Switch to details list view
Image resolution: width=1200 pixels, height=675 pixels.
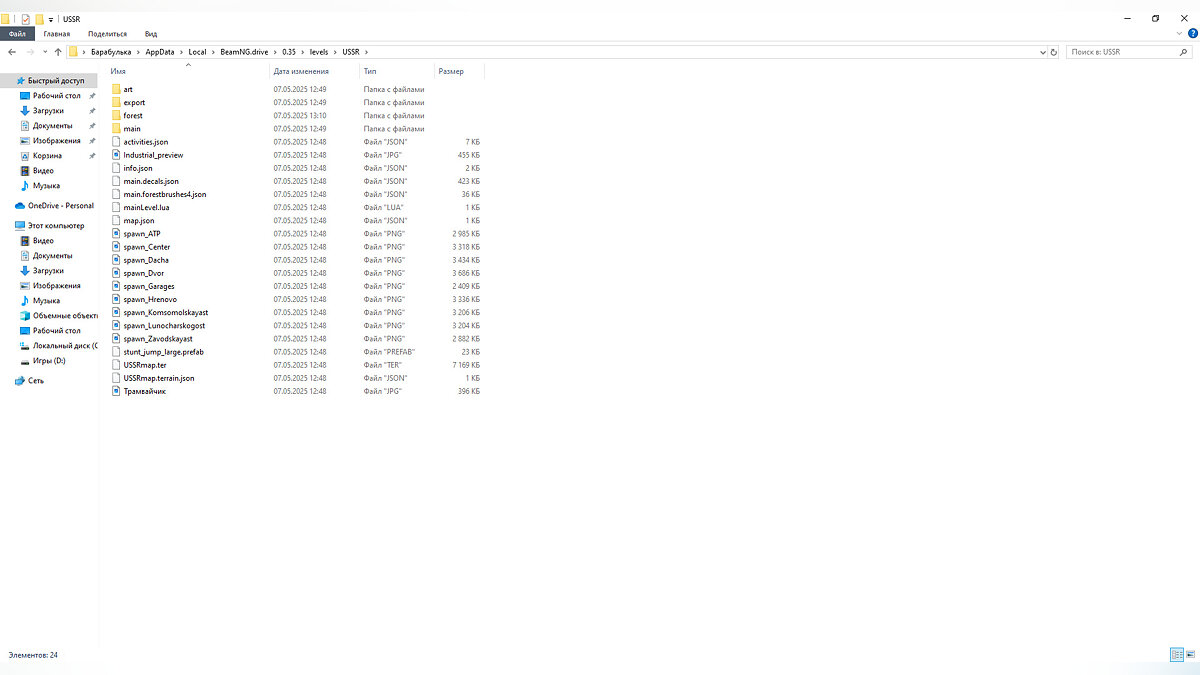1176,654
